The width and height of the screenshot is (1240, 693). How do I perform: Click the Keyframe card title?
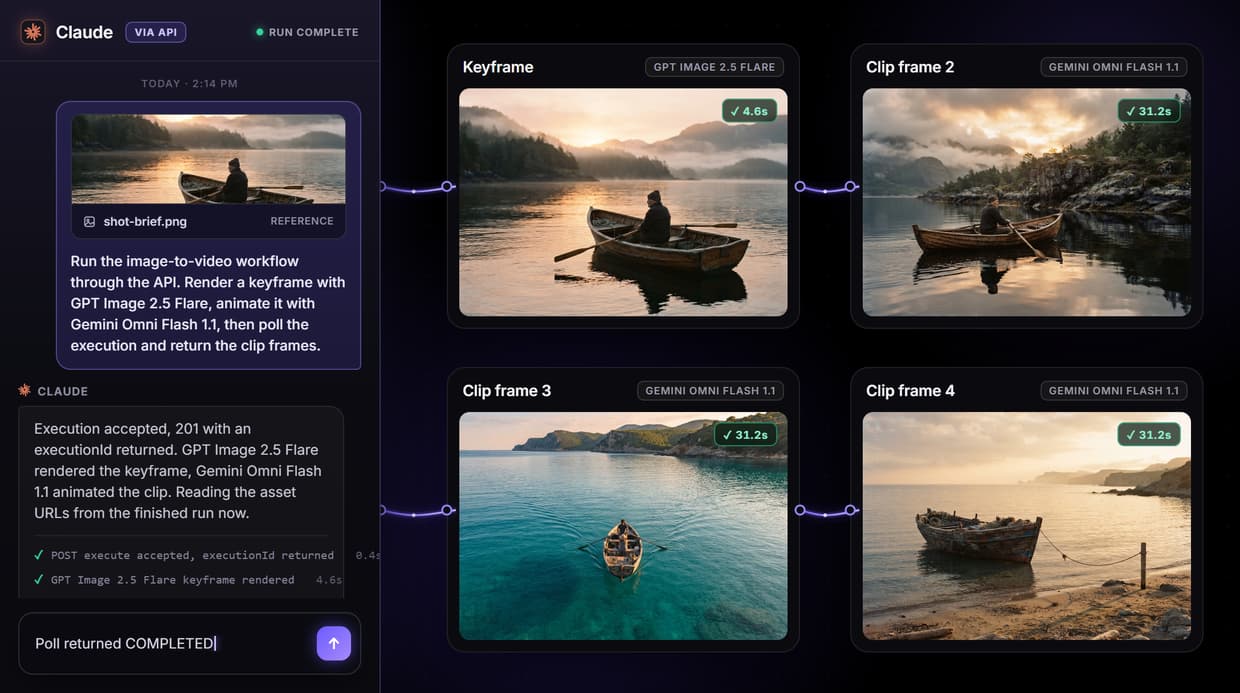click(498, 67)
